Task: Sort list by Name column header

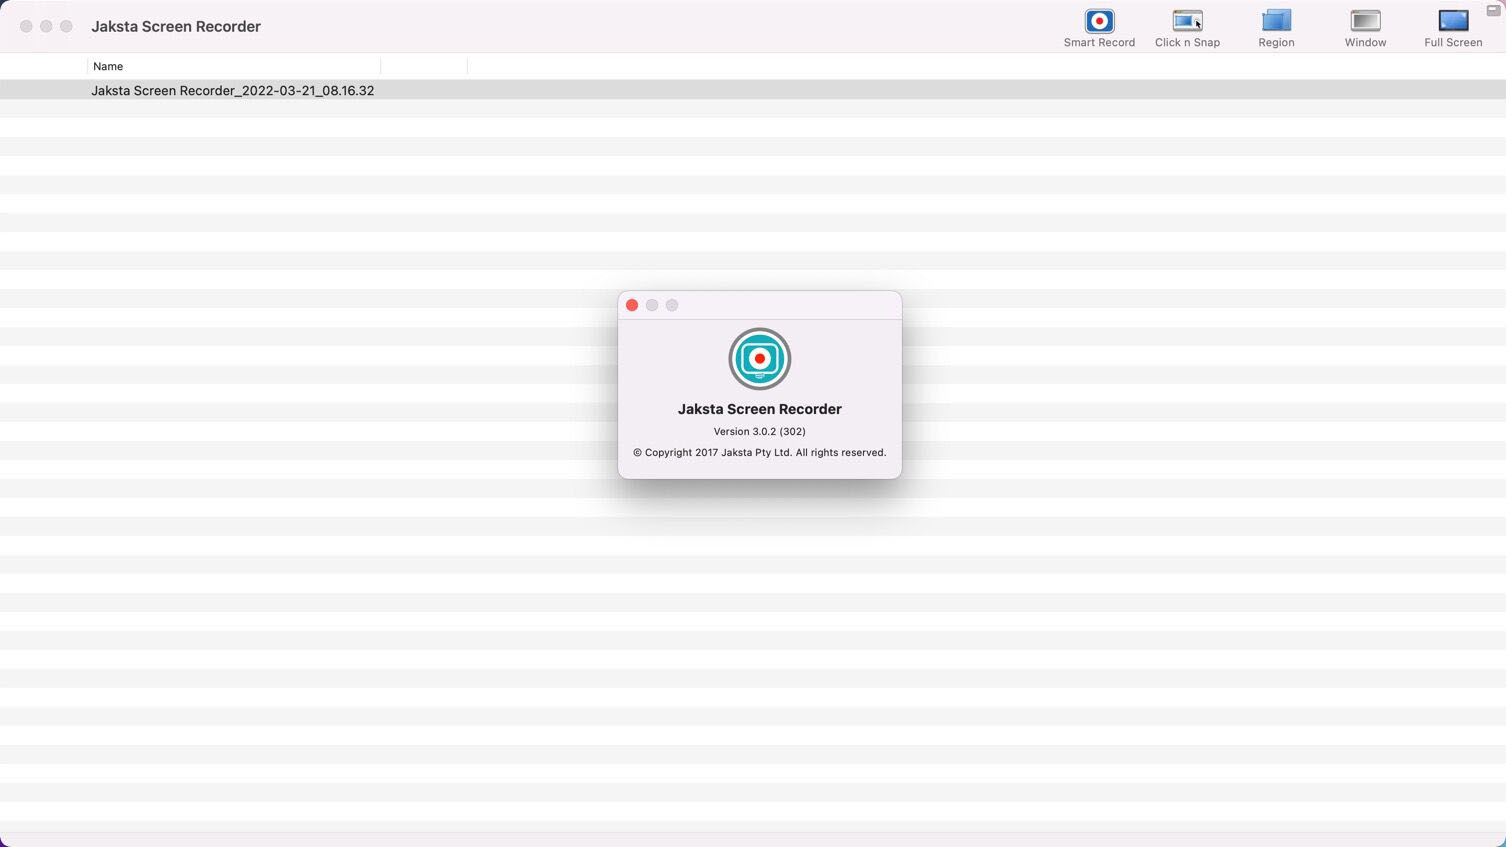Action: pyautogui.click(x=233, y=66)
